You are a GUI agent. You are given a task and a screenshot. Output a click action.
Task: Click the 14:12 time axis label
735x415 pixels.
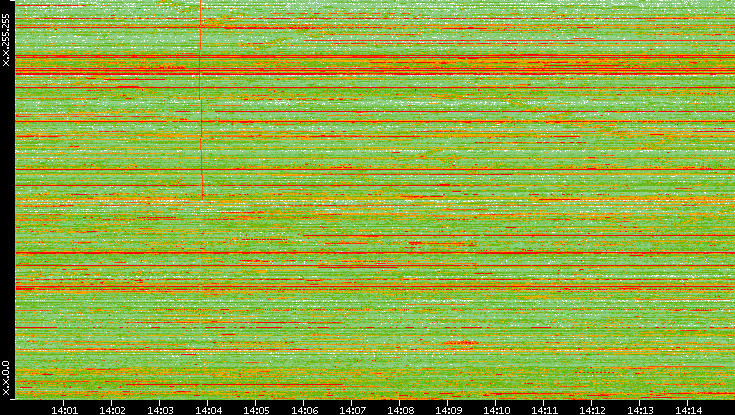click(x=592, y=410)
